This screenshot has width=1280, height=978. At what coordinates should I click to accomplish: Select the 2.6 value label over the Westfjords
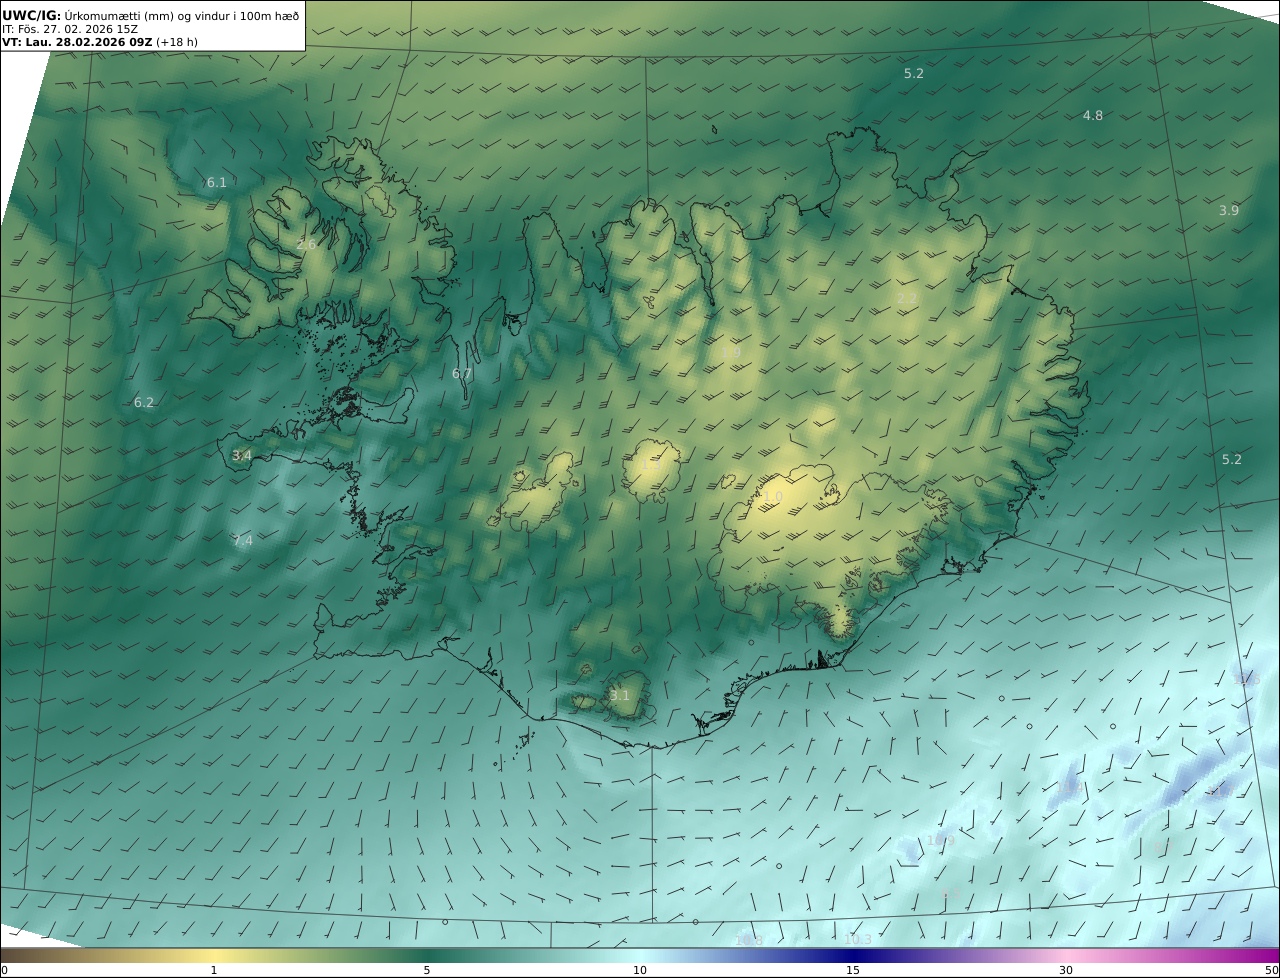pyautogui.click(x=306, y=244)
